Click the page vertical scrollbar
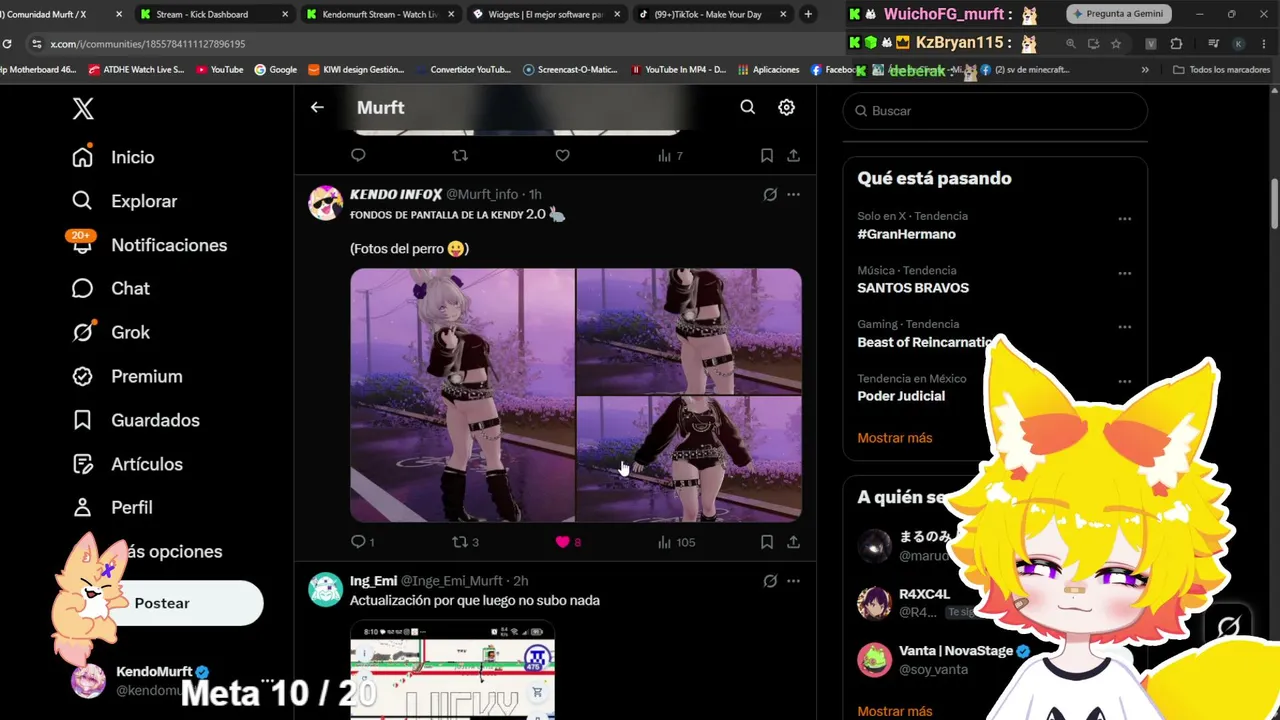The height and width of the screenshot is (720, 1280). 1275,204
